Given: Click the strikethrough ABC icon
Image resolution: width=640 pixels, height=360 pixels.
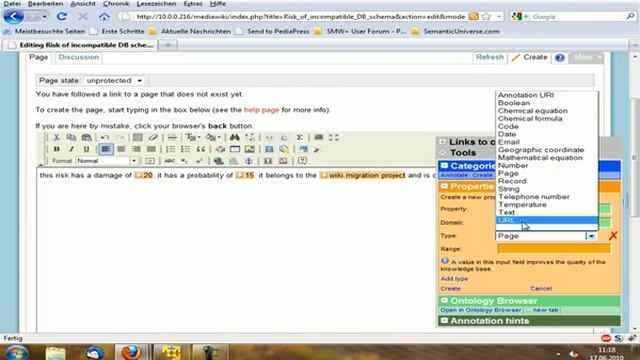Looking at the screenshot, I should pos(169,161).
